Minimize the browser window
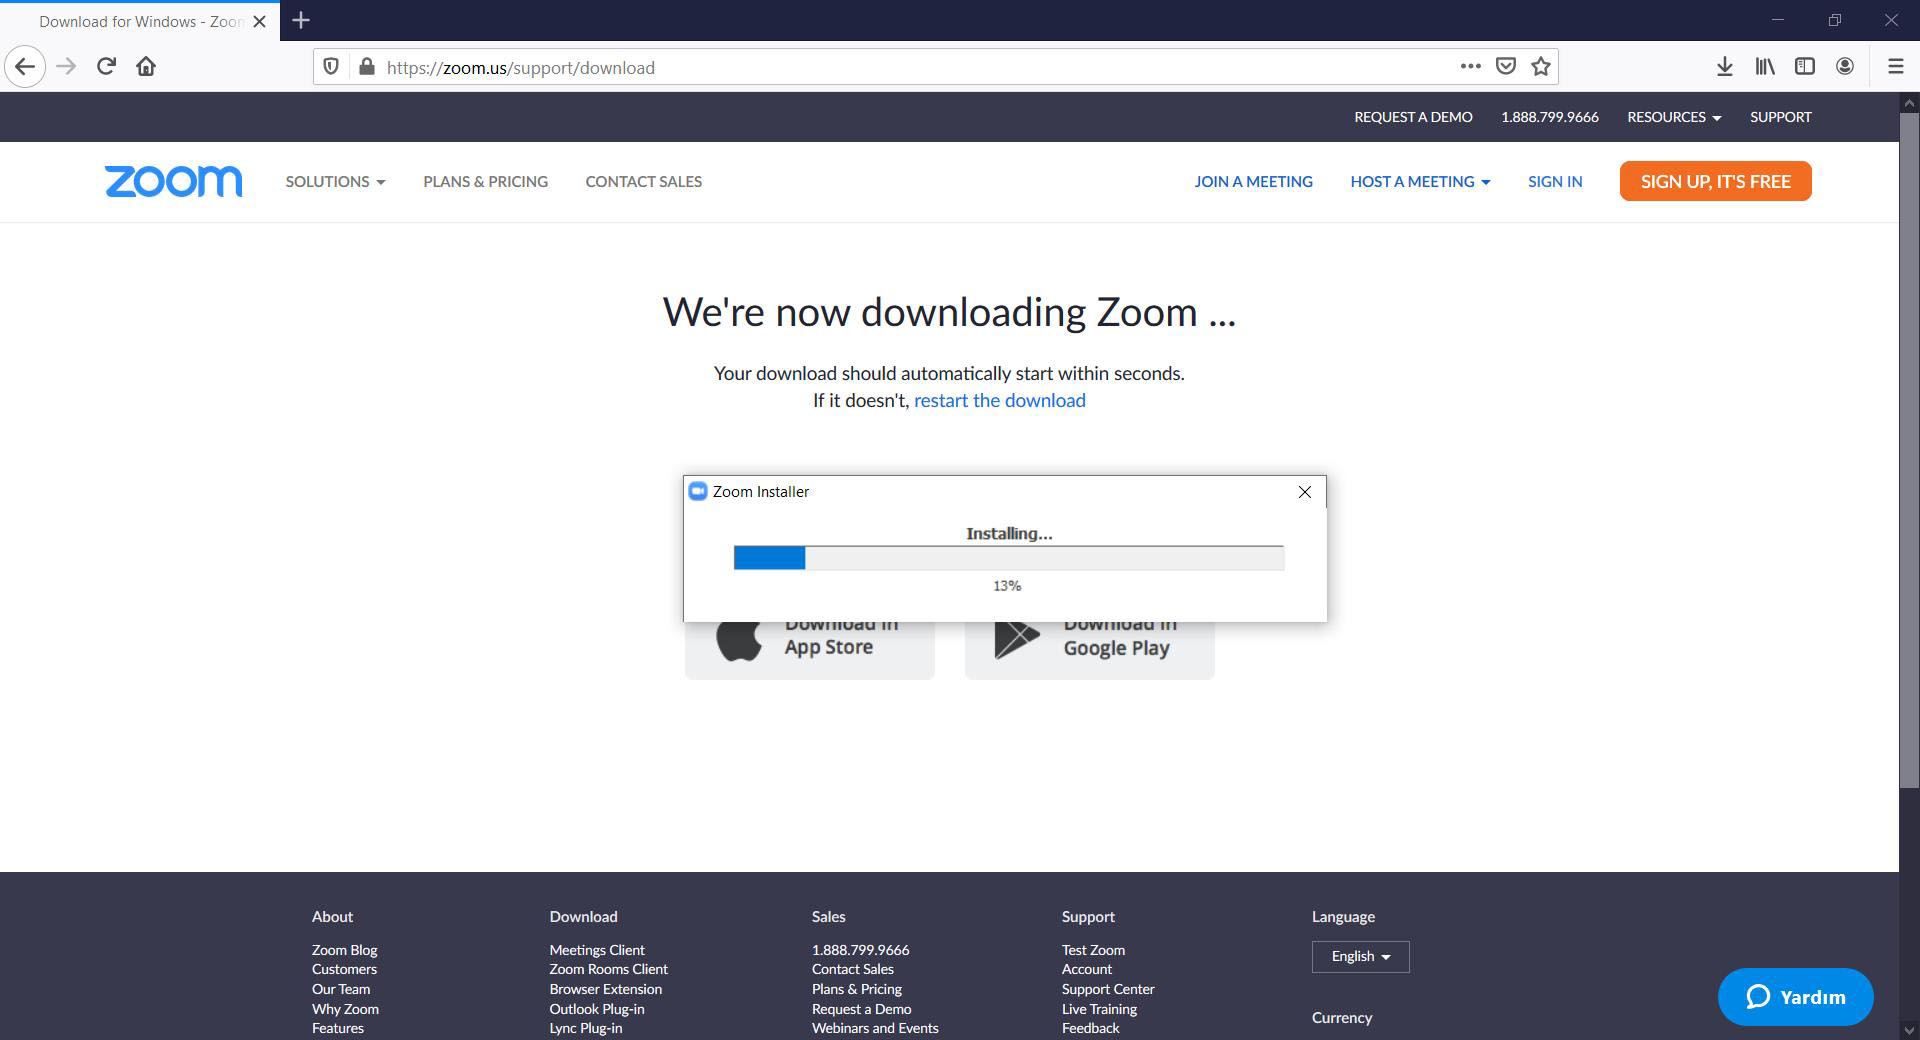The height and width of the screenshot is (1040, 1920). [x=1777, y=20]
